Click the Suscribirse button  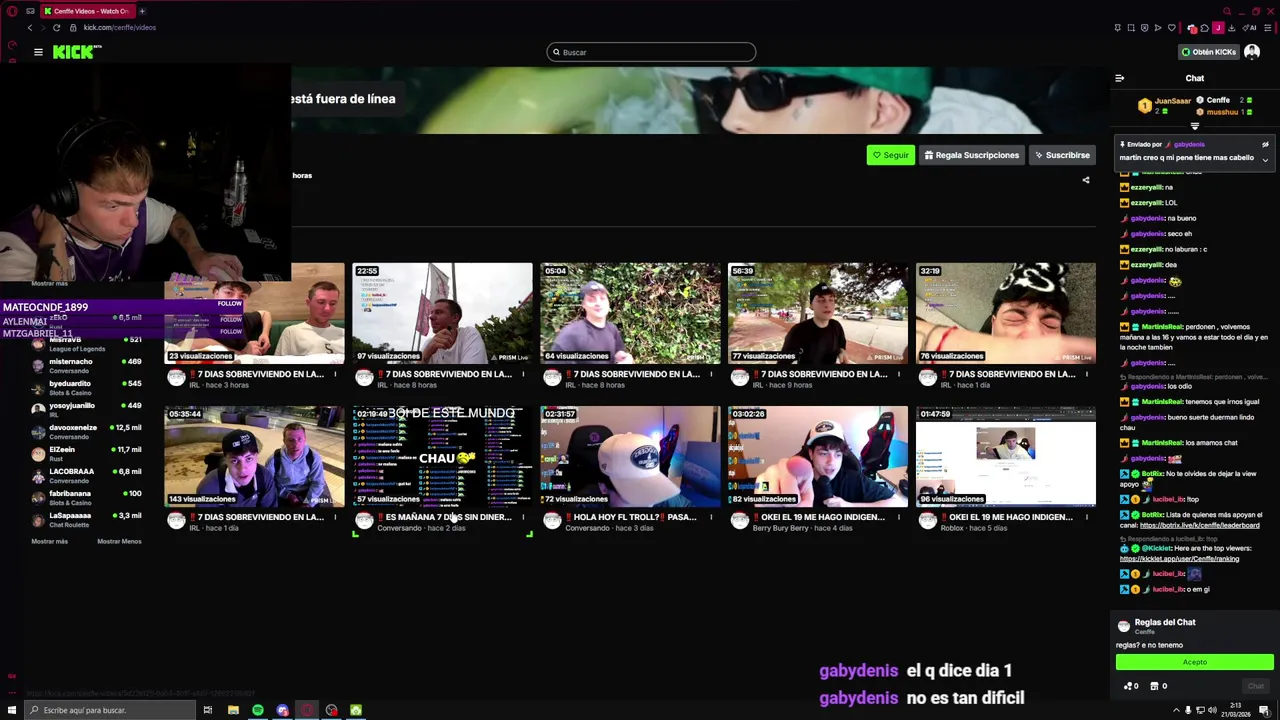[1062, 155]
